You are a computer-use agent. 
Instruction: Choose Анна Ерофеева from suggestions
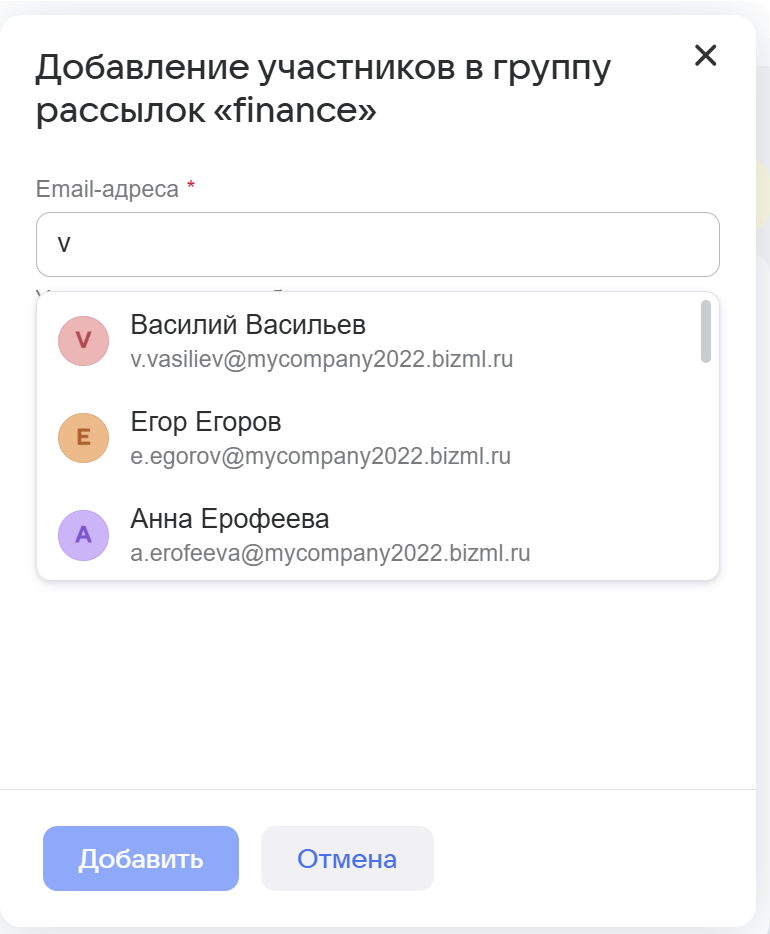[x=230, y=520]
